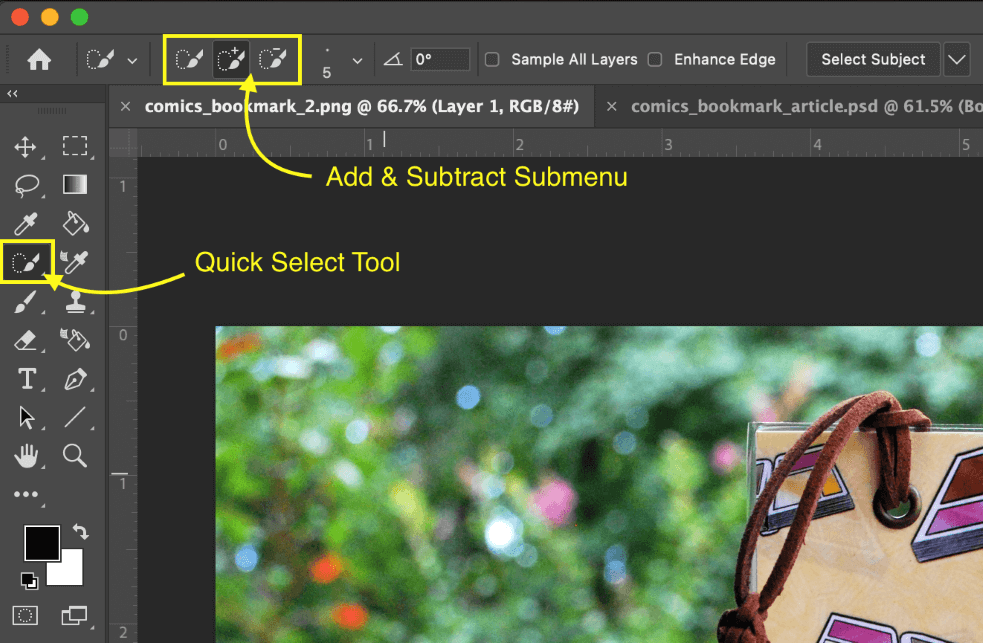Toggle Quick Mask mode
Screen dimensions: 983x643
coord(25,615)
